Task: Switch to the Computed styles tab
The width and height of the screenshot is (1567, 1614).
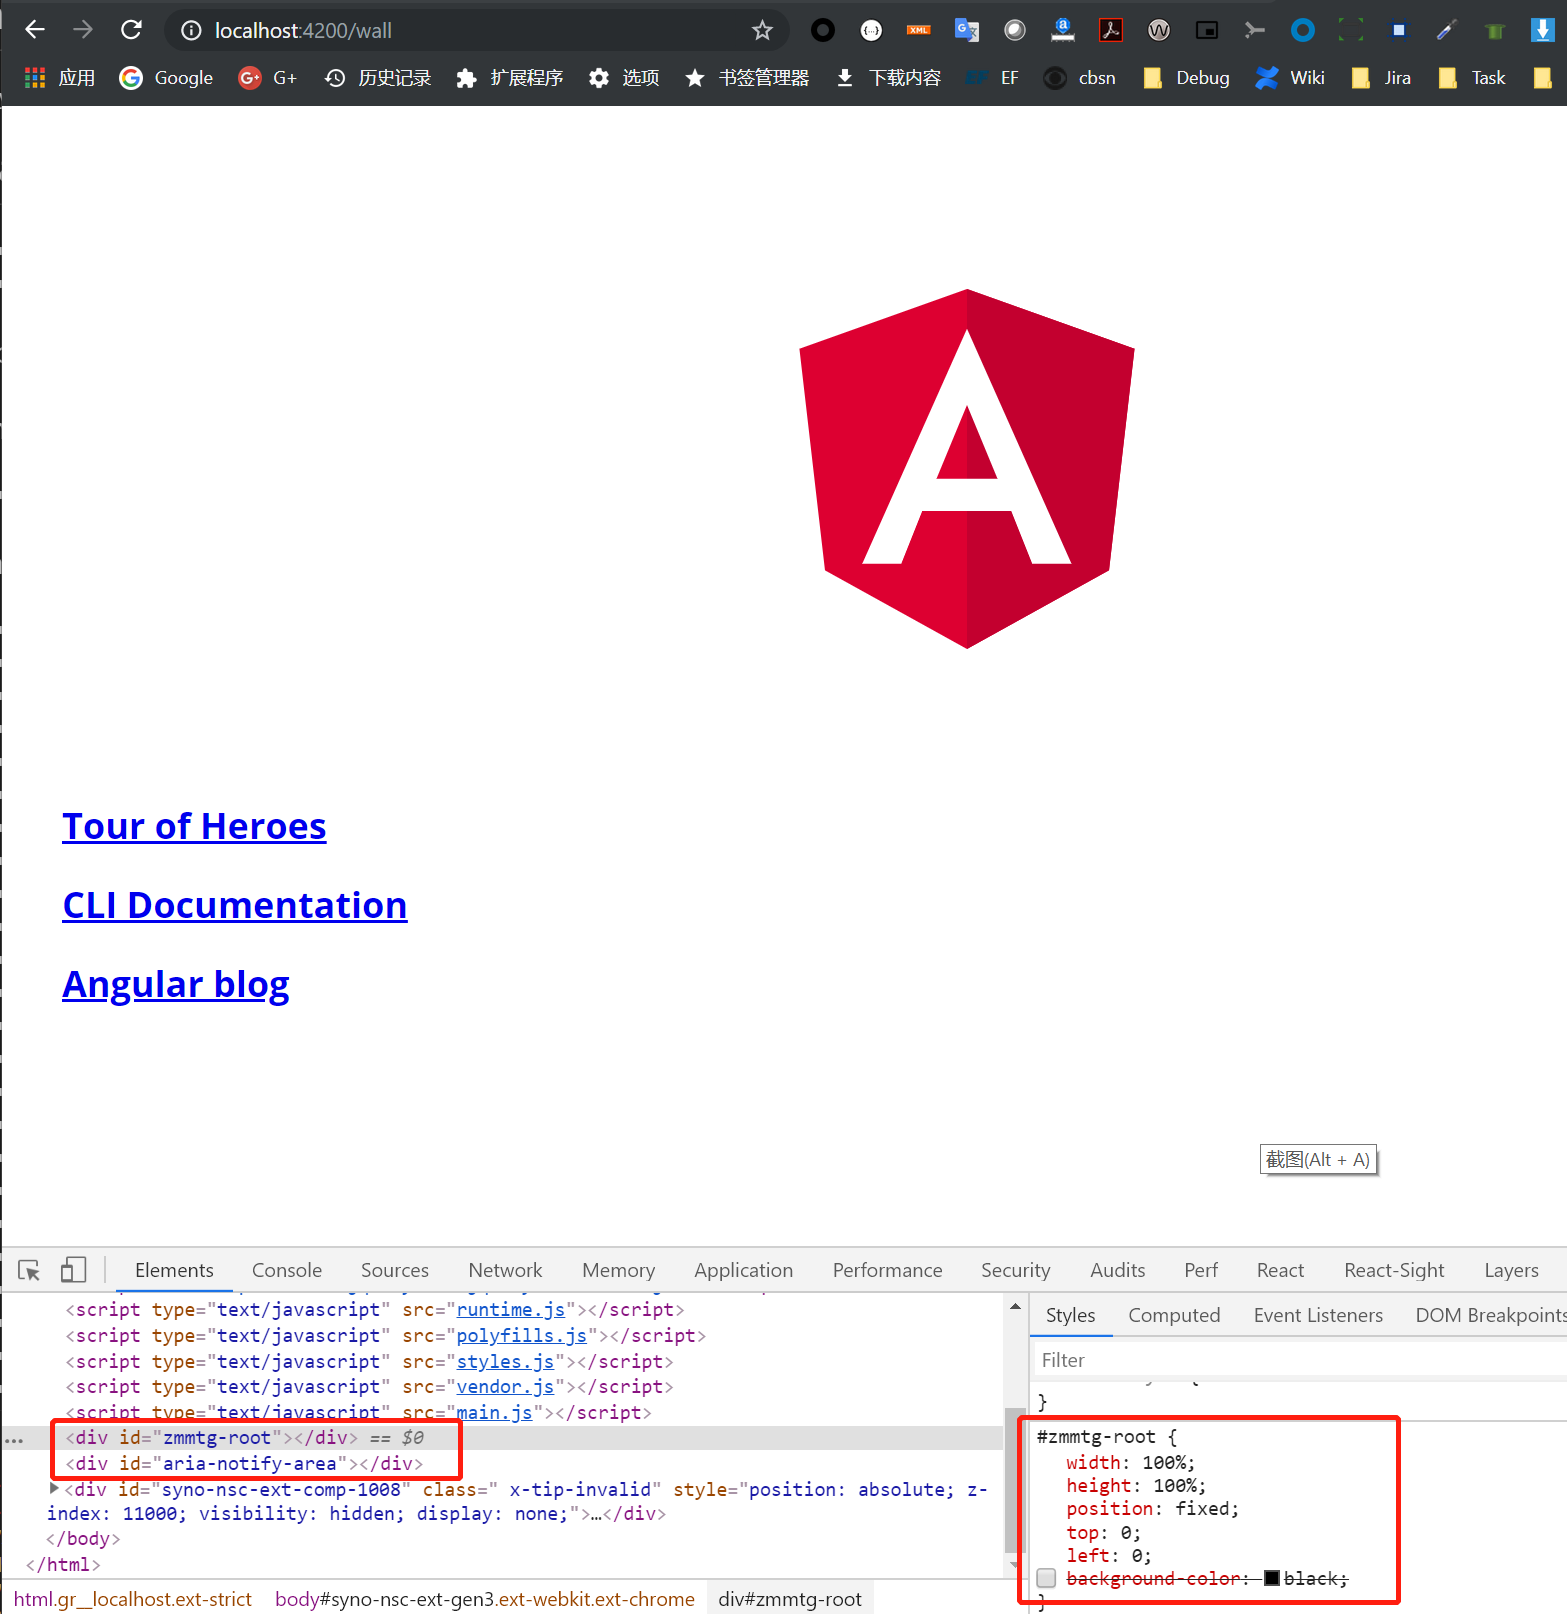Action: (1174, 1315)
